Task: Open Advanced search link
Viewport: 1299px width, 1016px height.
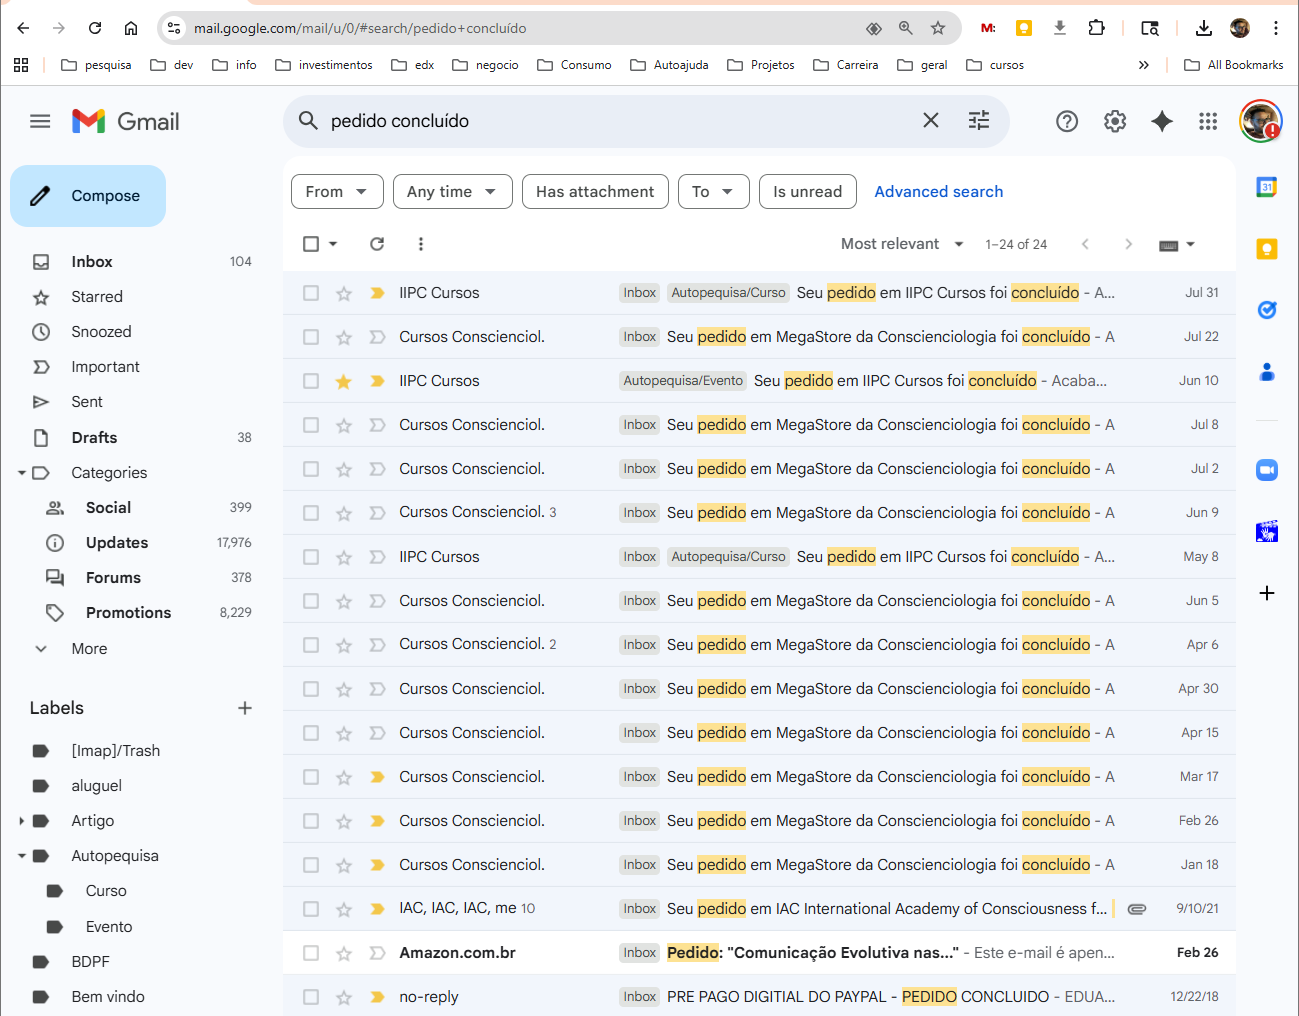Action: tap(938, 192)
